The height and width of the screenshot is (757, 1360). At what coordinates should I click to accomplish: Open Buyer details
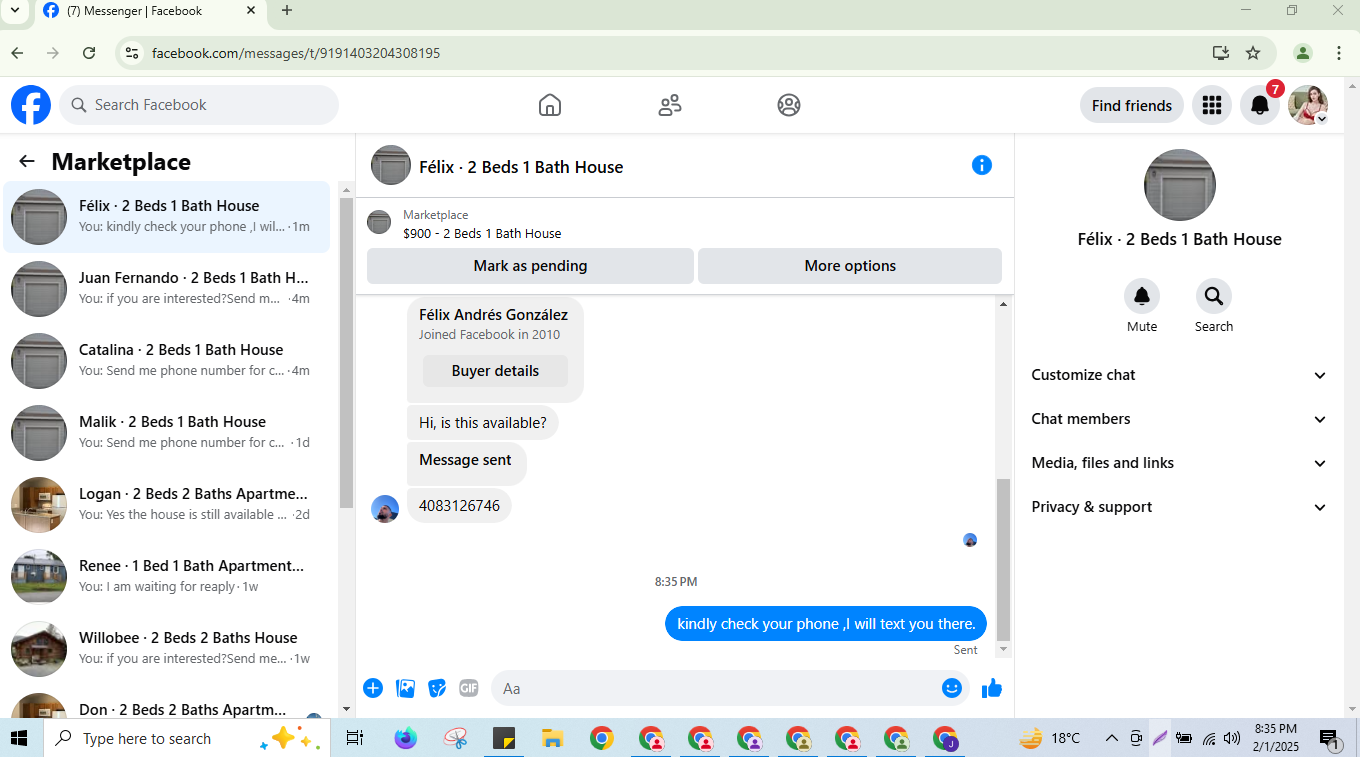495,371
